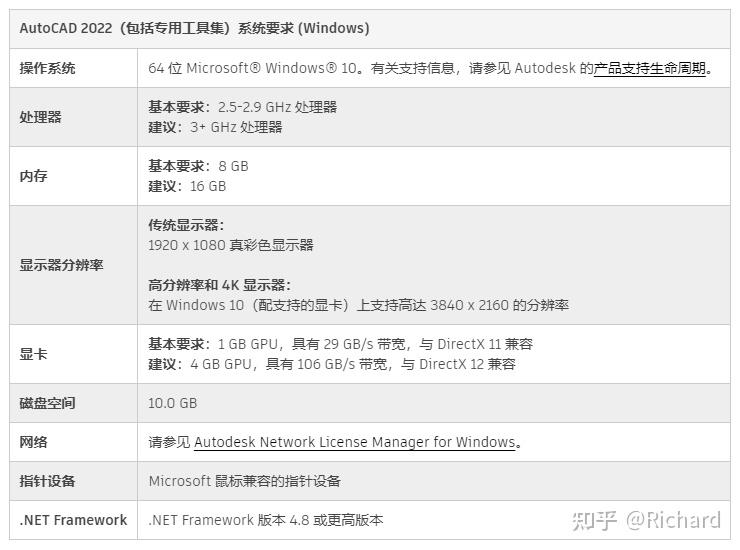Select the 磁盘空间 row label

(47, 403)
